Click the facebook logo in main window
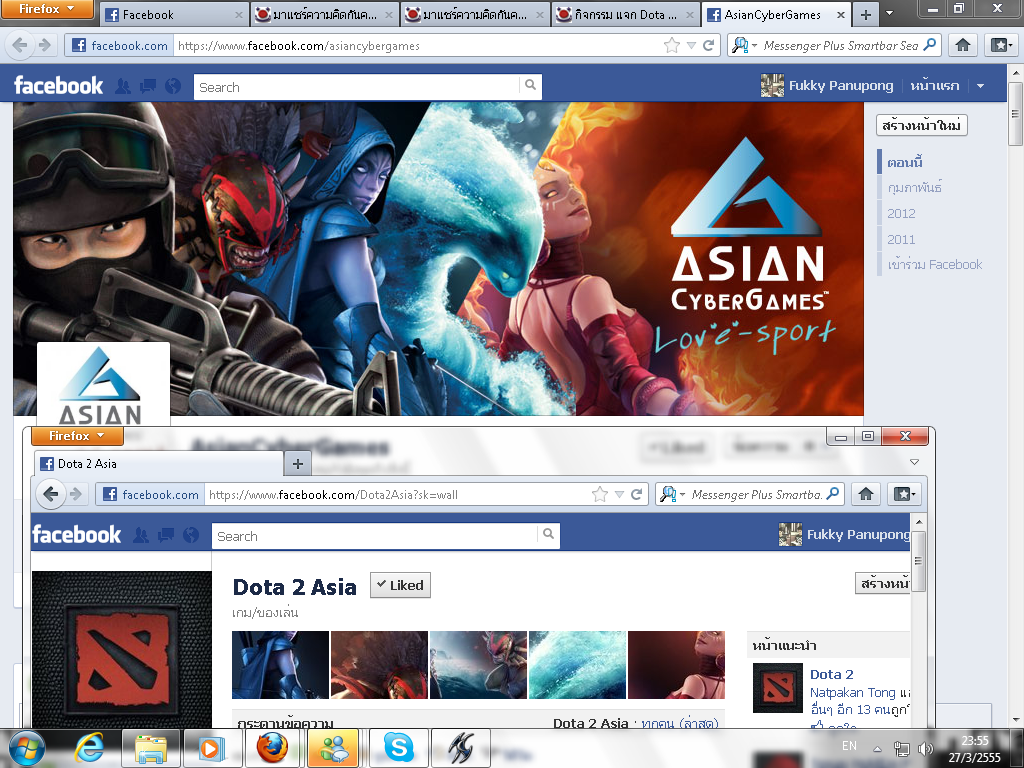The height and width of the screenshot is (768, 1024). click(x=58, y=86)
